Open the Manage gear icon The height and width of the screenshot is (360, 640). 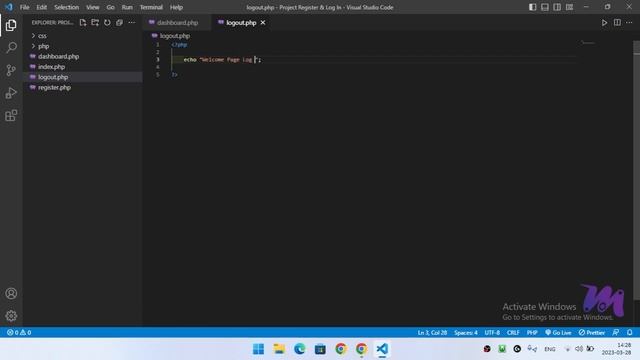(x=11, y=316)
